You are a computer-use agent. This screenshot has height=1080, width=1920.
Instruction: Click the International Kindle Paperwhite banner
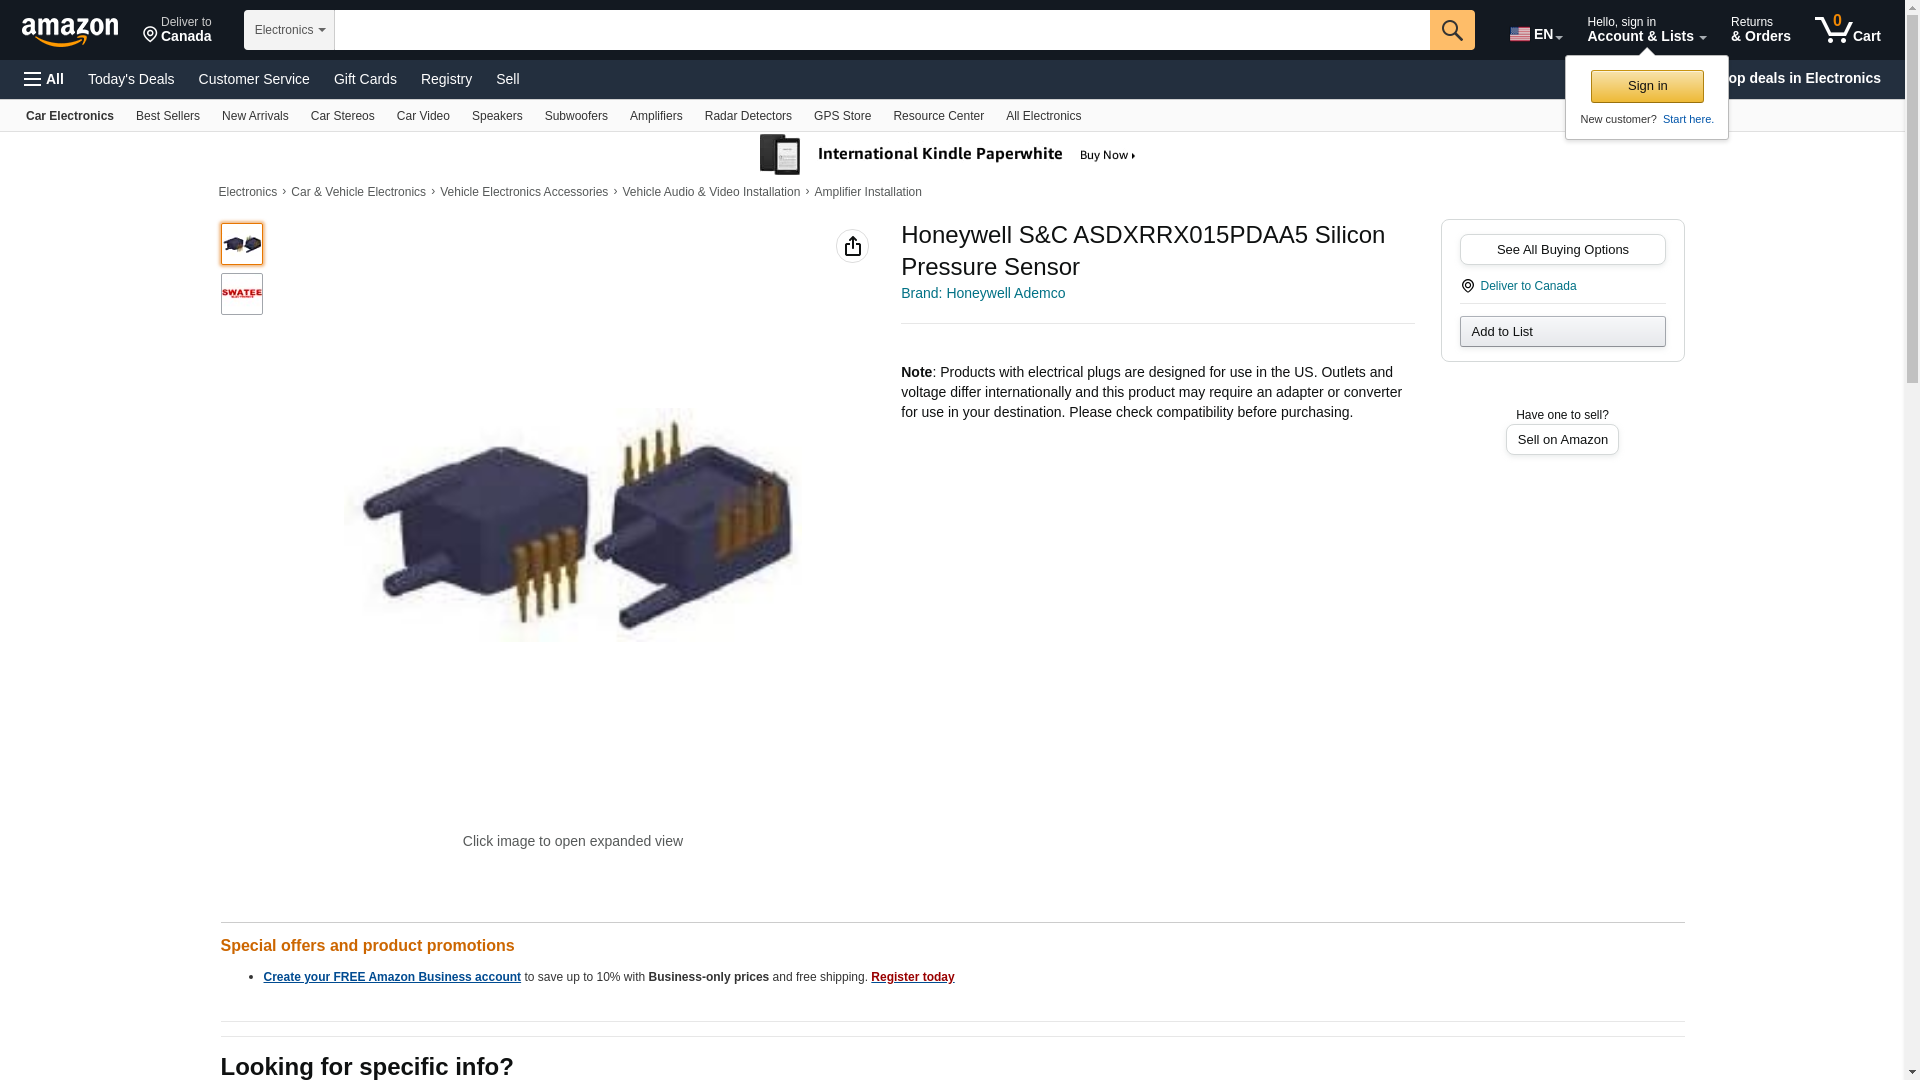click(x=948, y=155)
